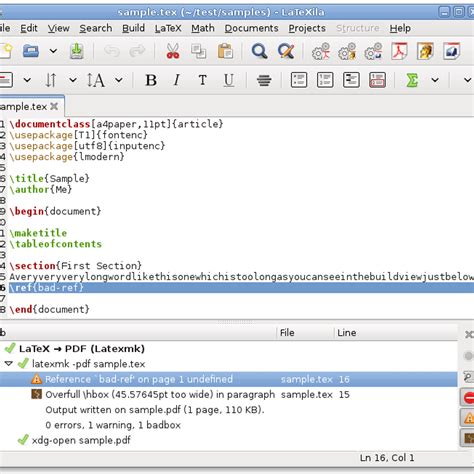Screen dimensions: 474x474
Task: Expand the character size dropdown arrow
Action: coord(119,80)
